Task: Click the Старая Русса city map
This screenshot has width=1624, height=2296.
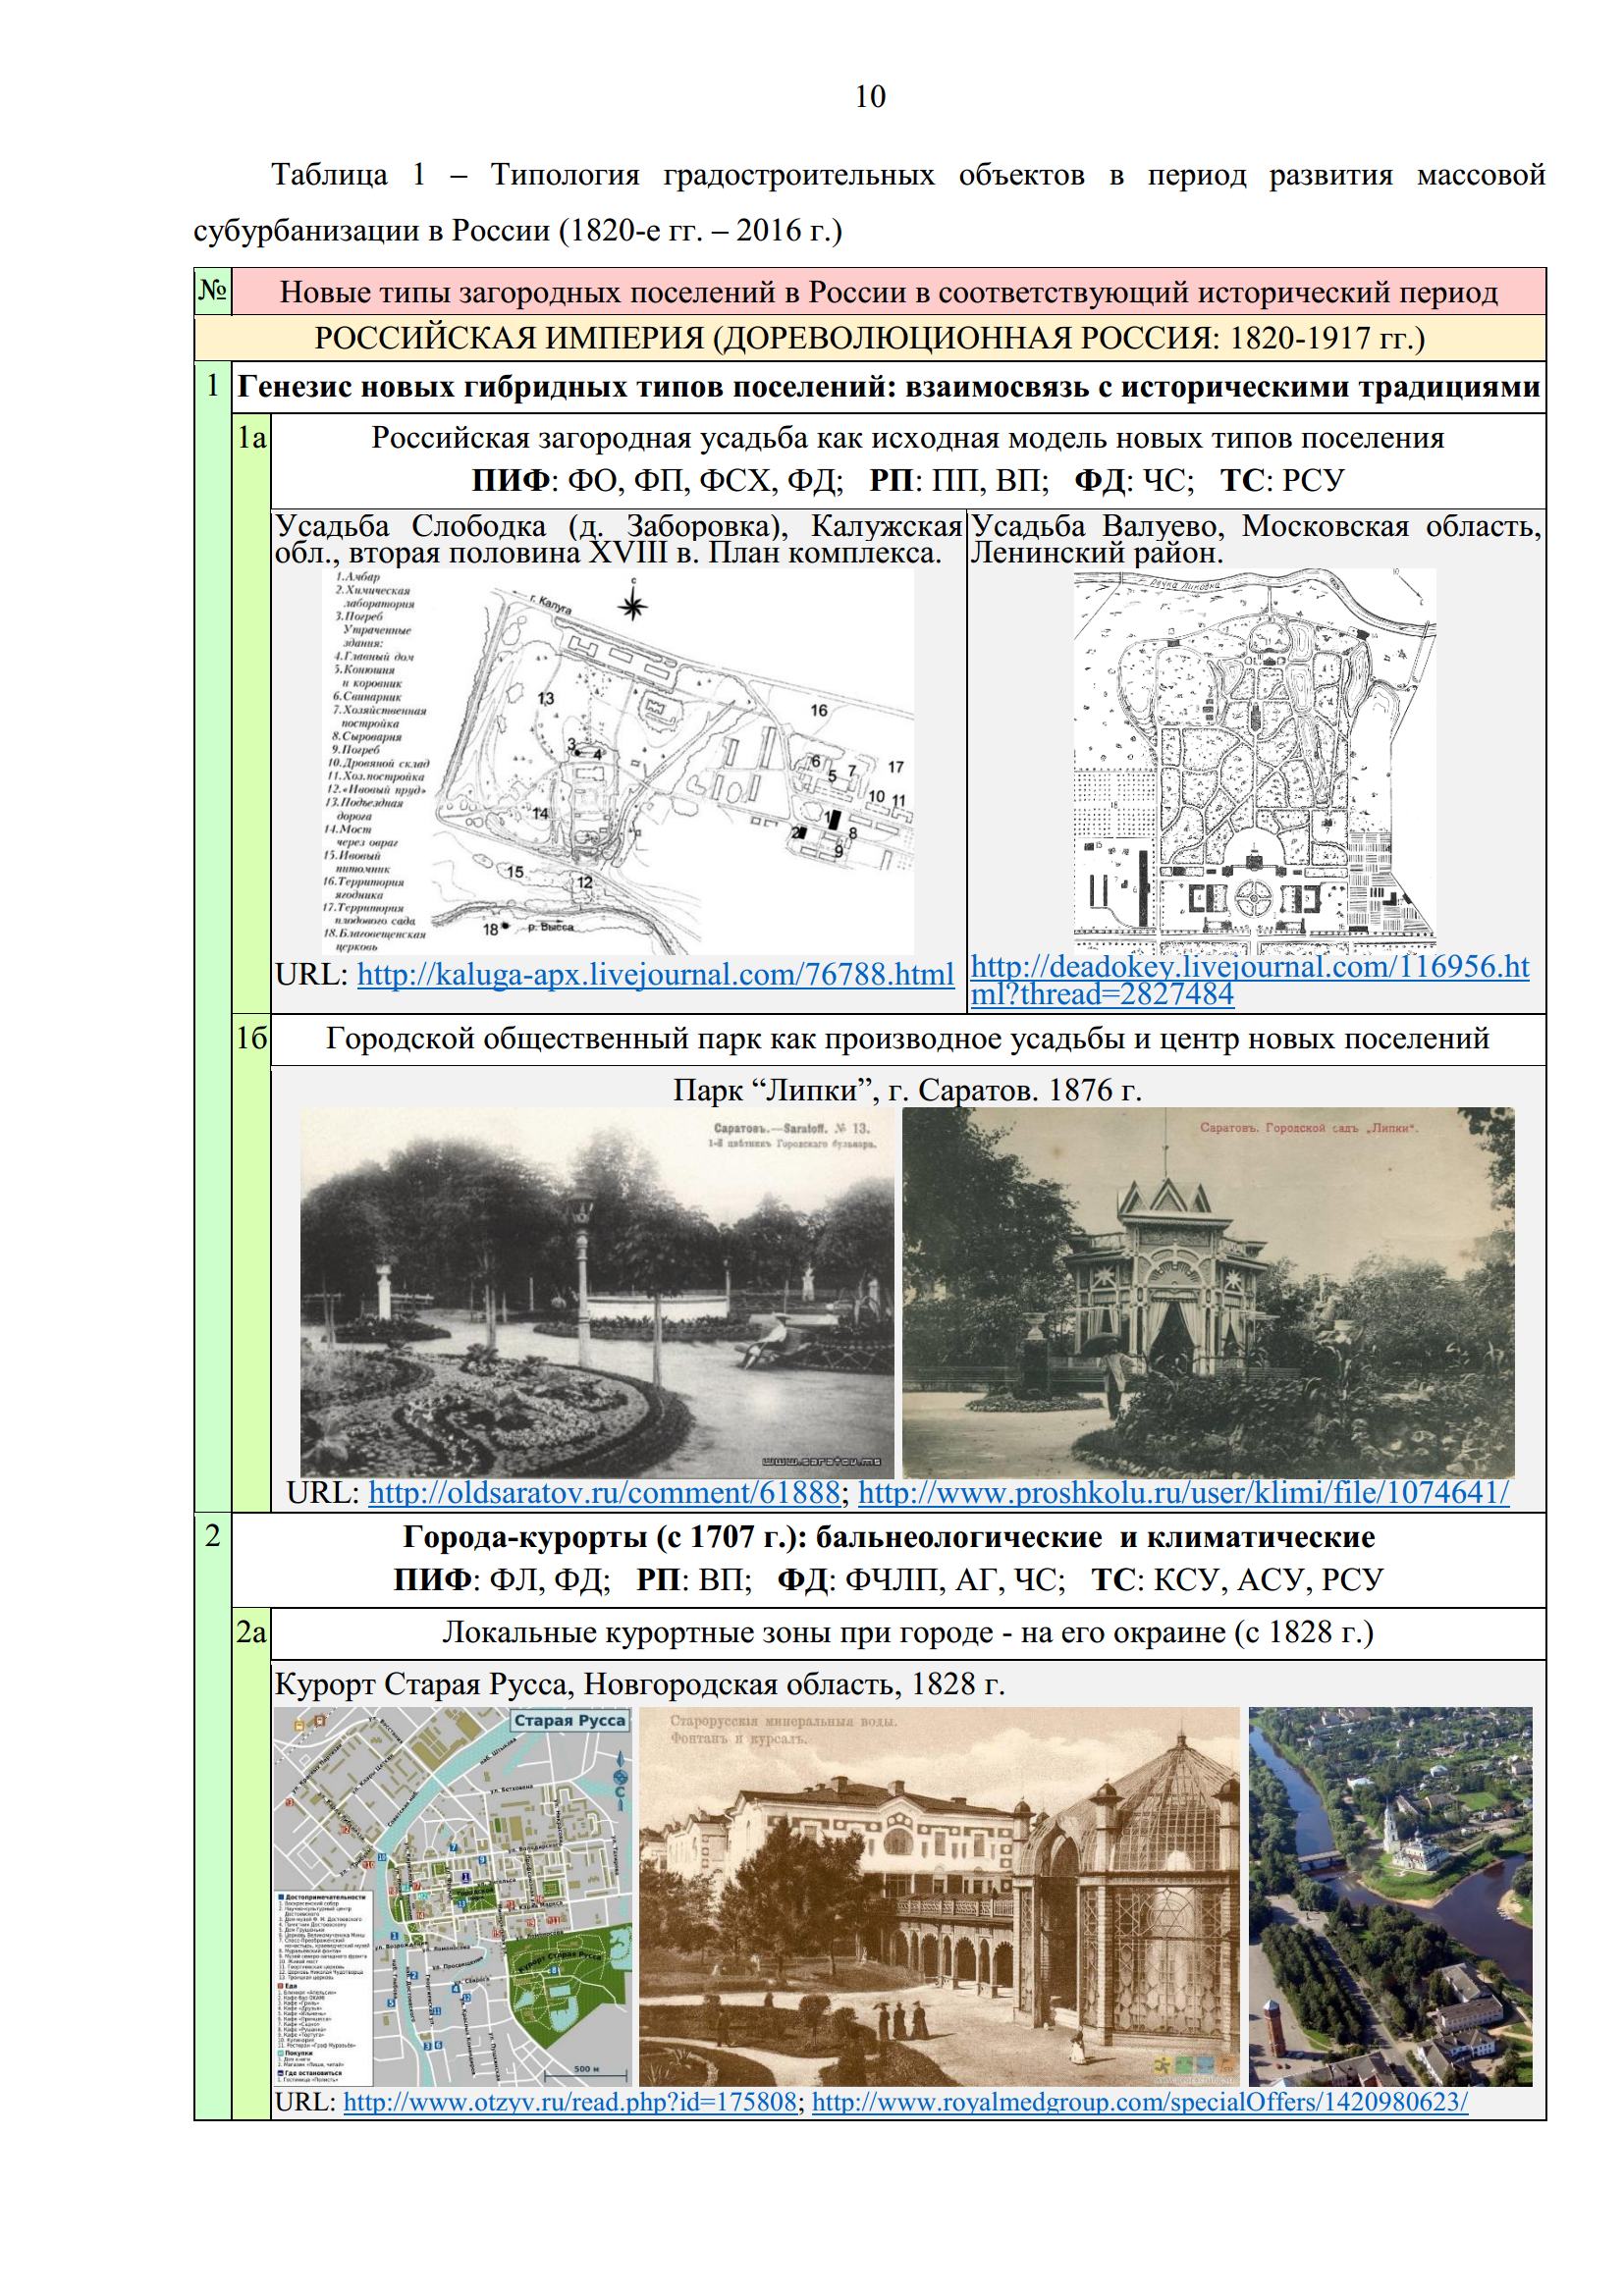Action: (x=454, y=1896)
